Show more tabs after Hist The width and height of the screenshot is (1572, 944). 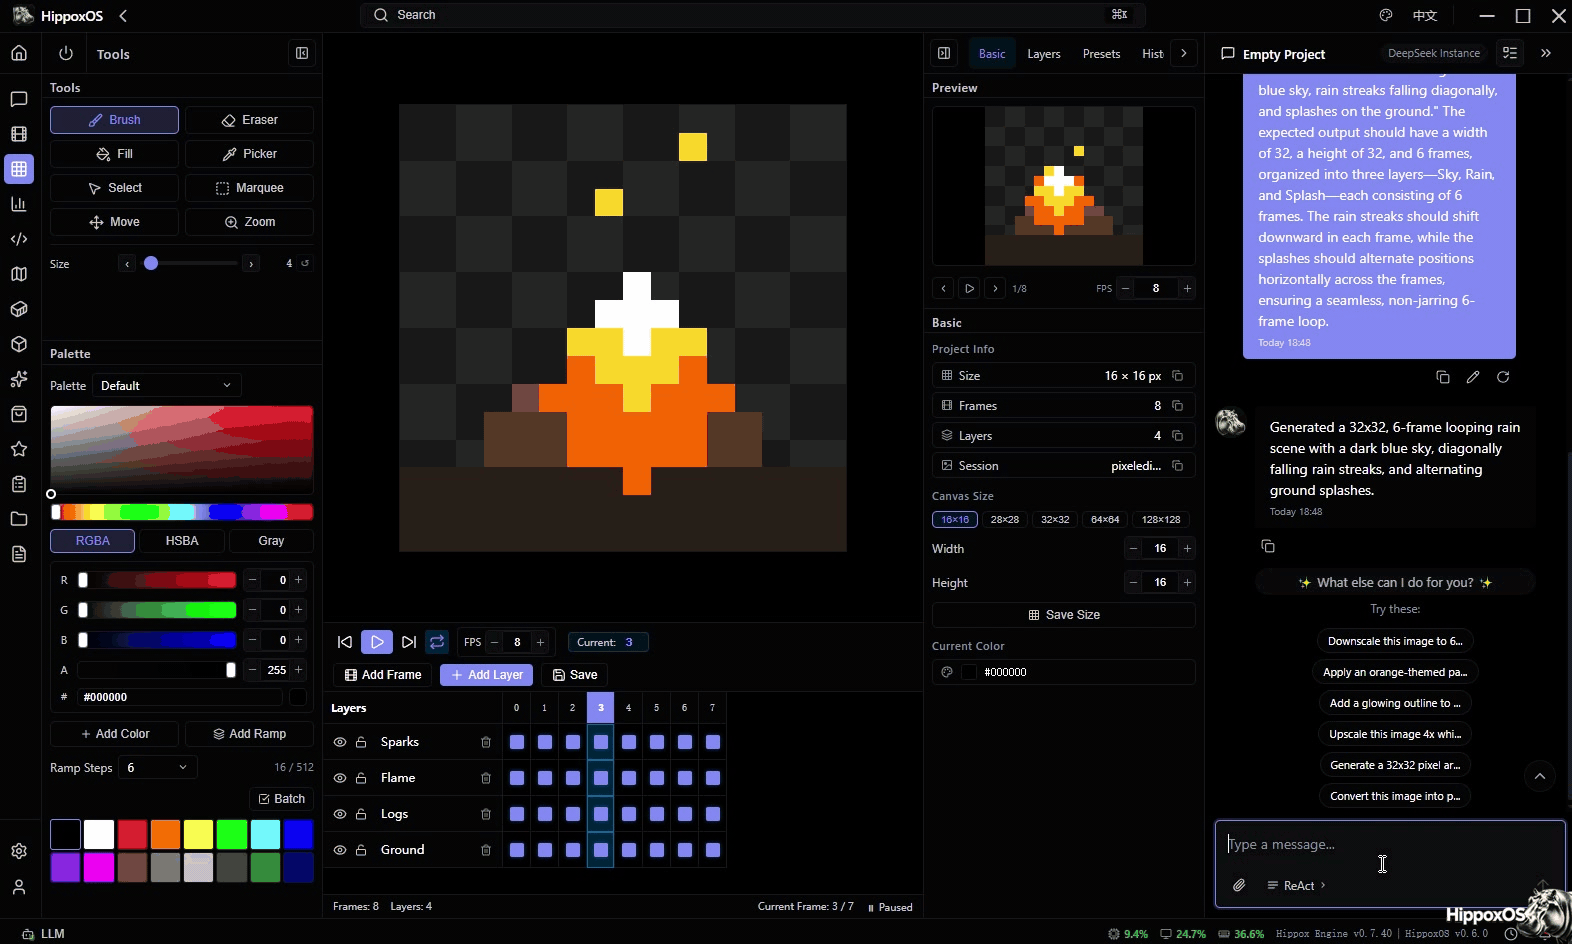click(x=1184, y=54)
